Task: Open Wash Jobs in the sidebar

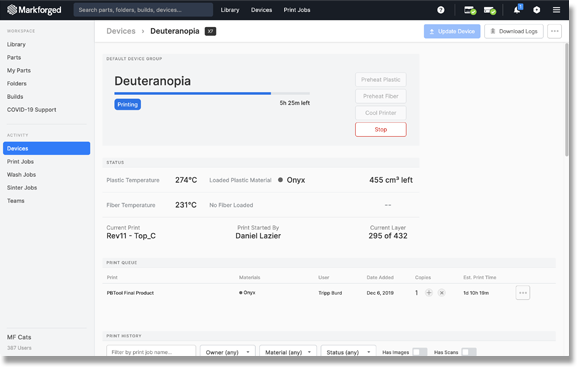Action: 21,174
